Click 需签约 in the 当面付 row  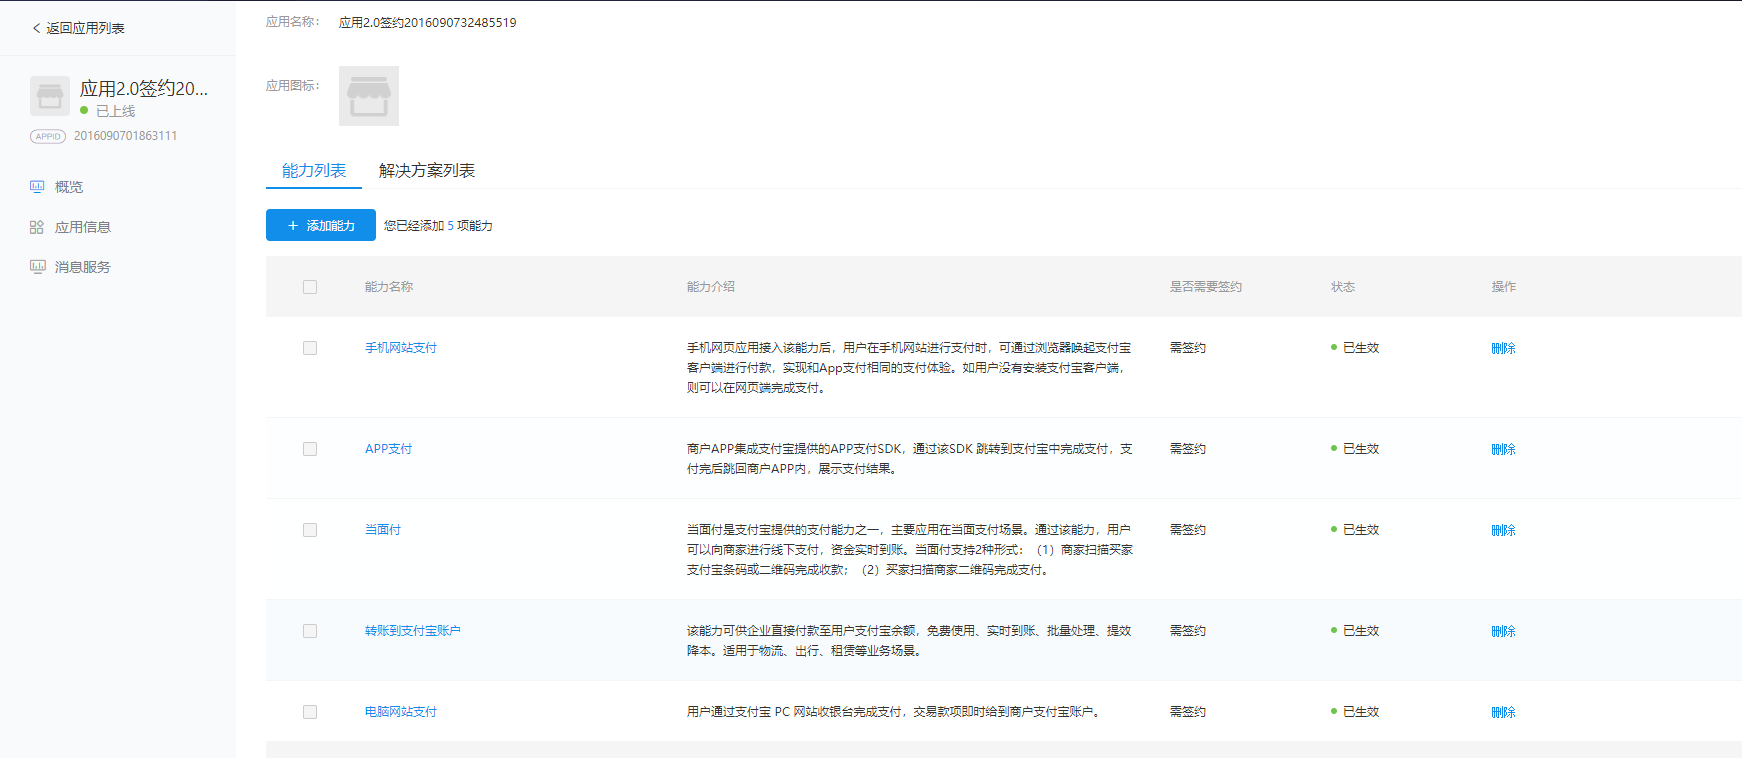[x=1188, y=530]
